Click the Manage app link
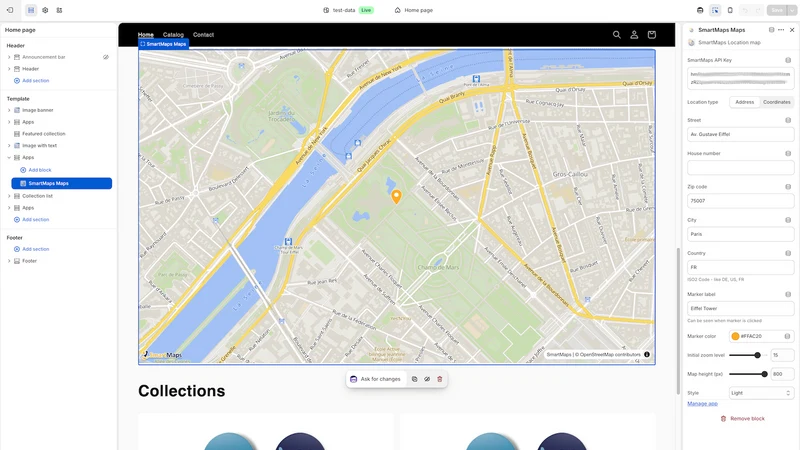 point(702,404)
